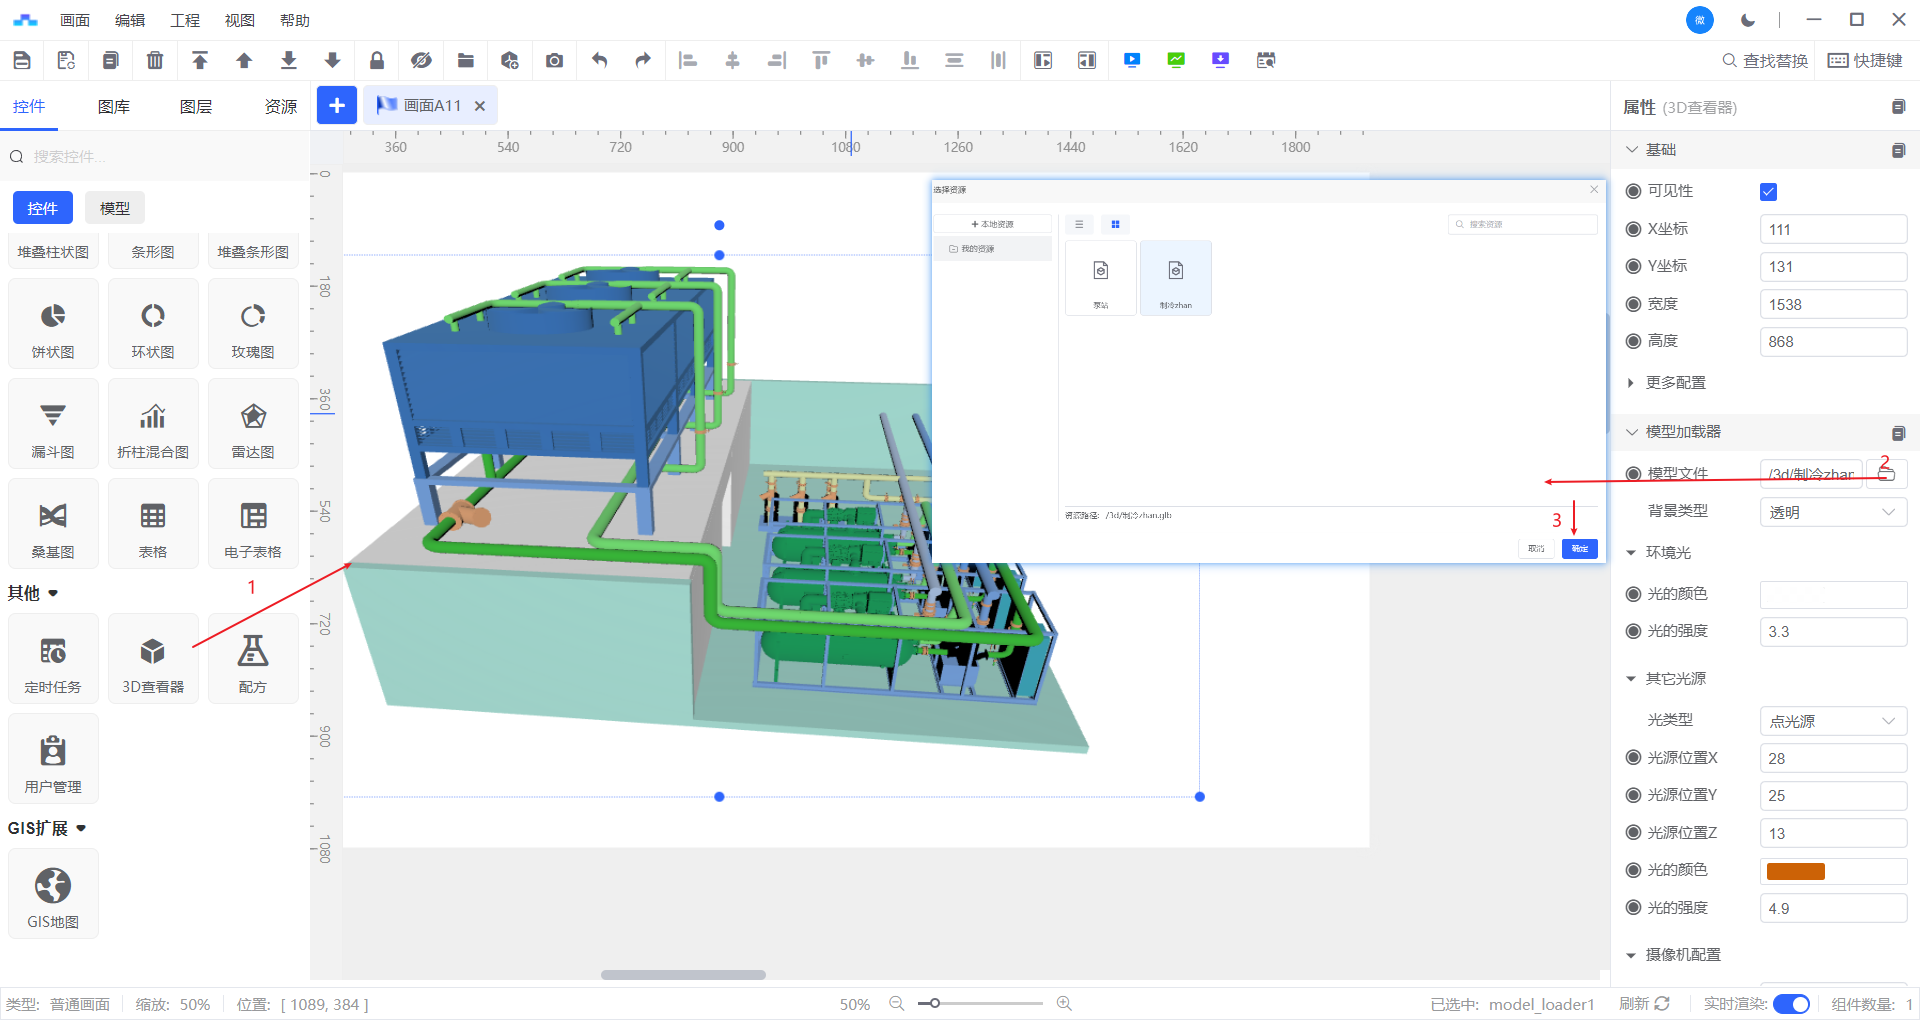Toggle the 实时渲染 switch
This screenshot has height=1020, width=1920.
[x=1791, y=1004]
